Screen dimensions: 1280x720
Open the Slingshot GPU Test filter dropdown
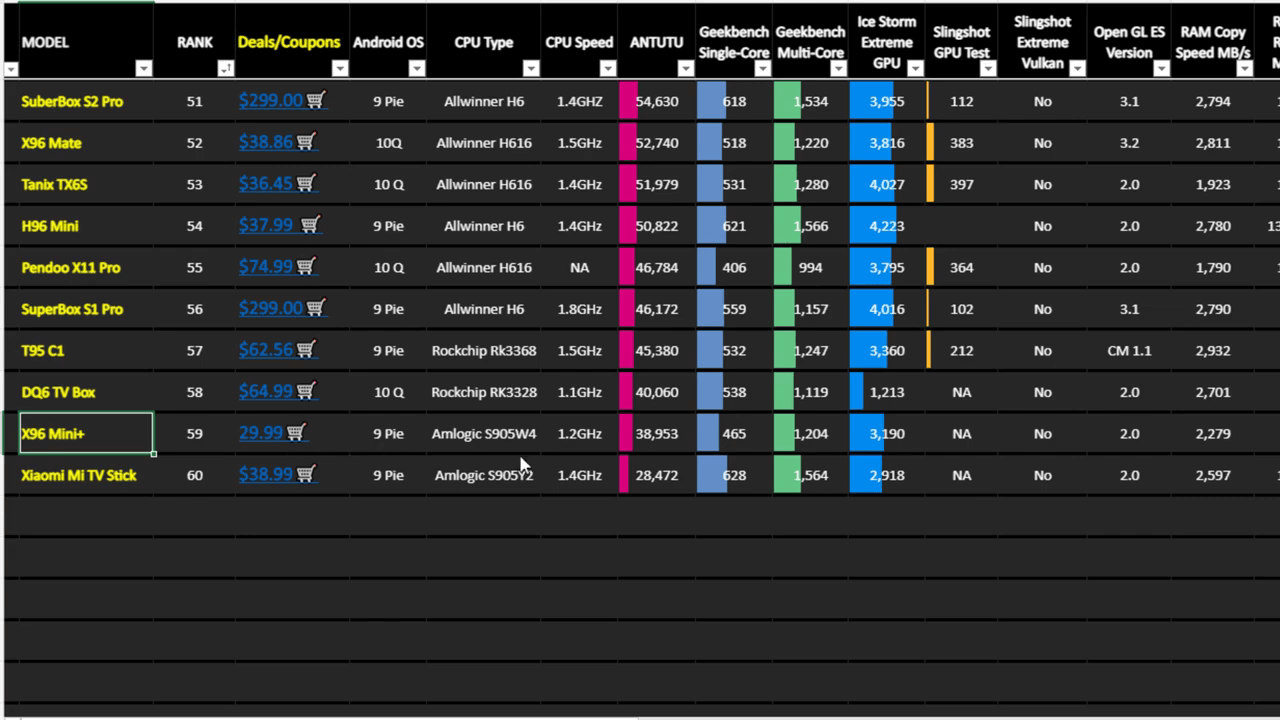point(988,69)
